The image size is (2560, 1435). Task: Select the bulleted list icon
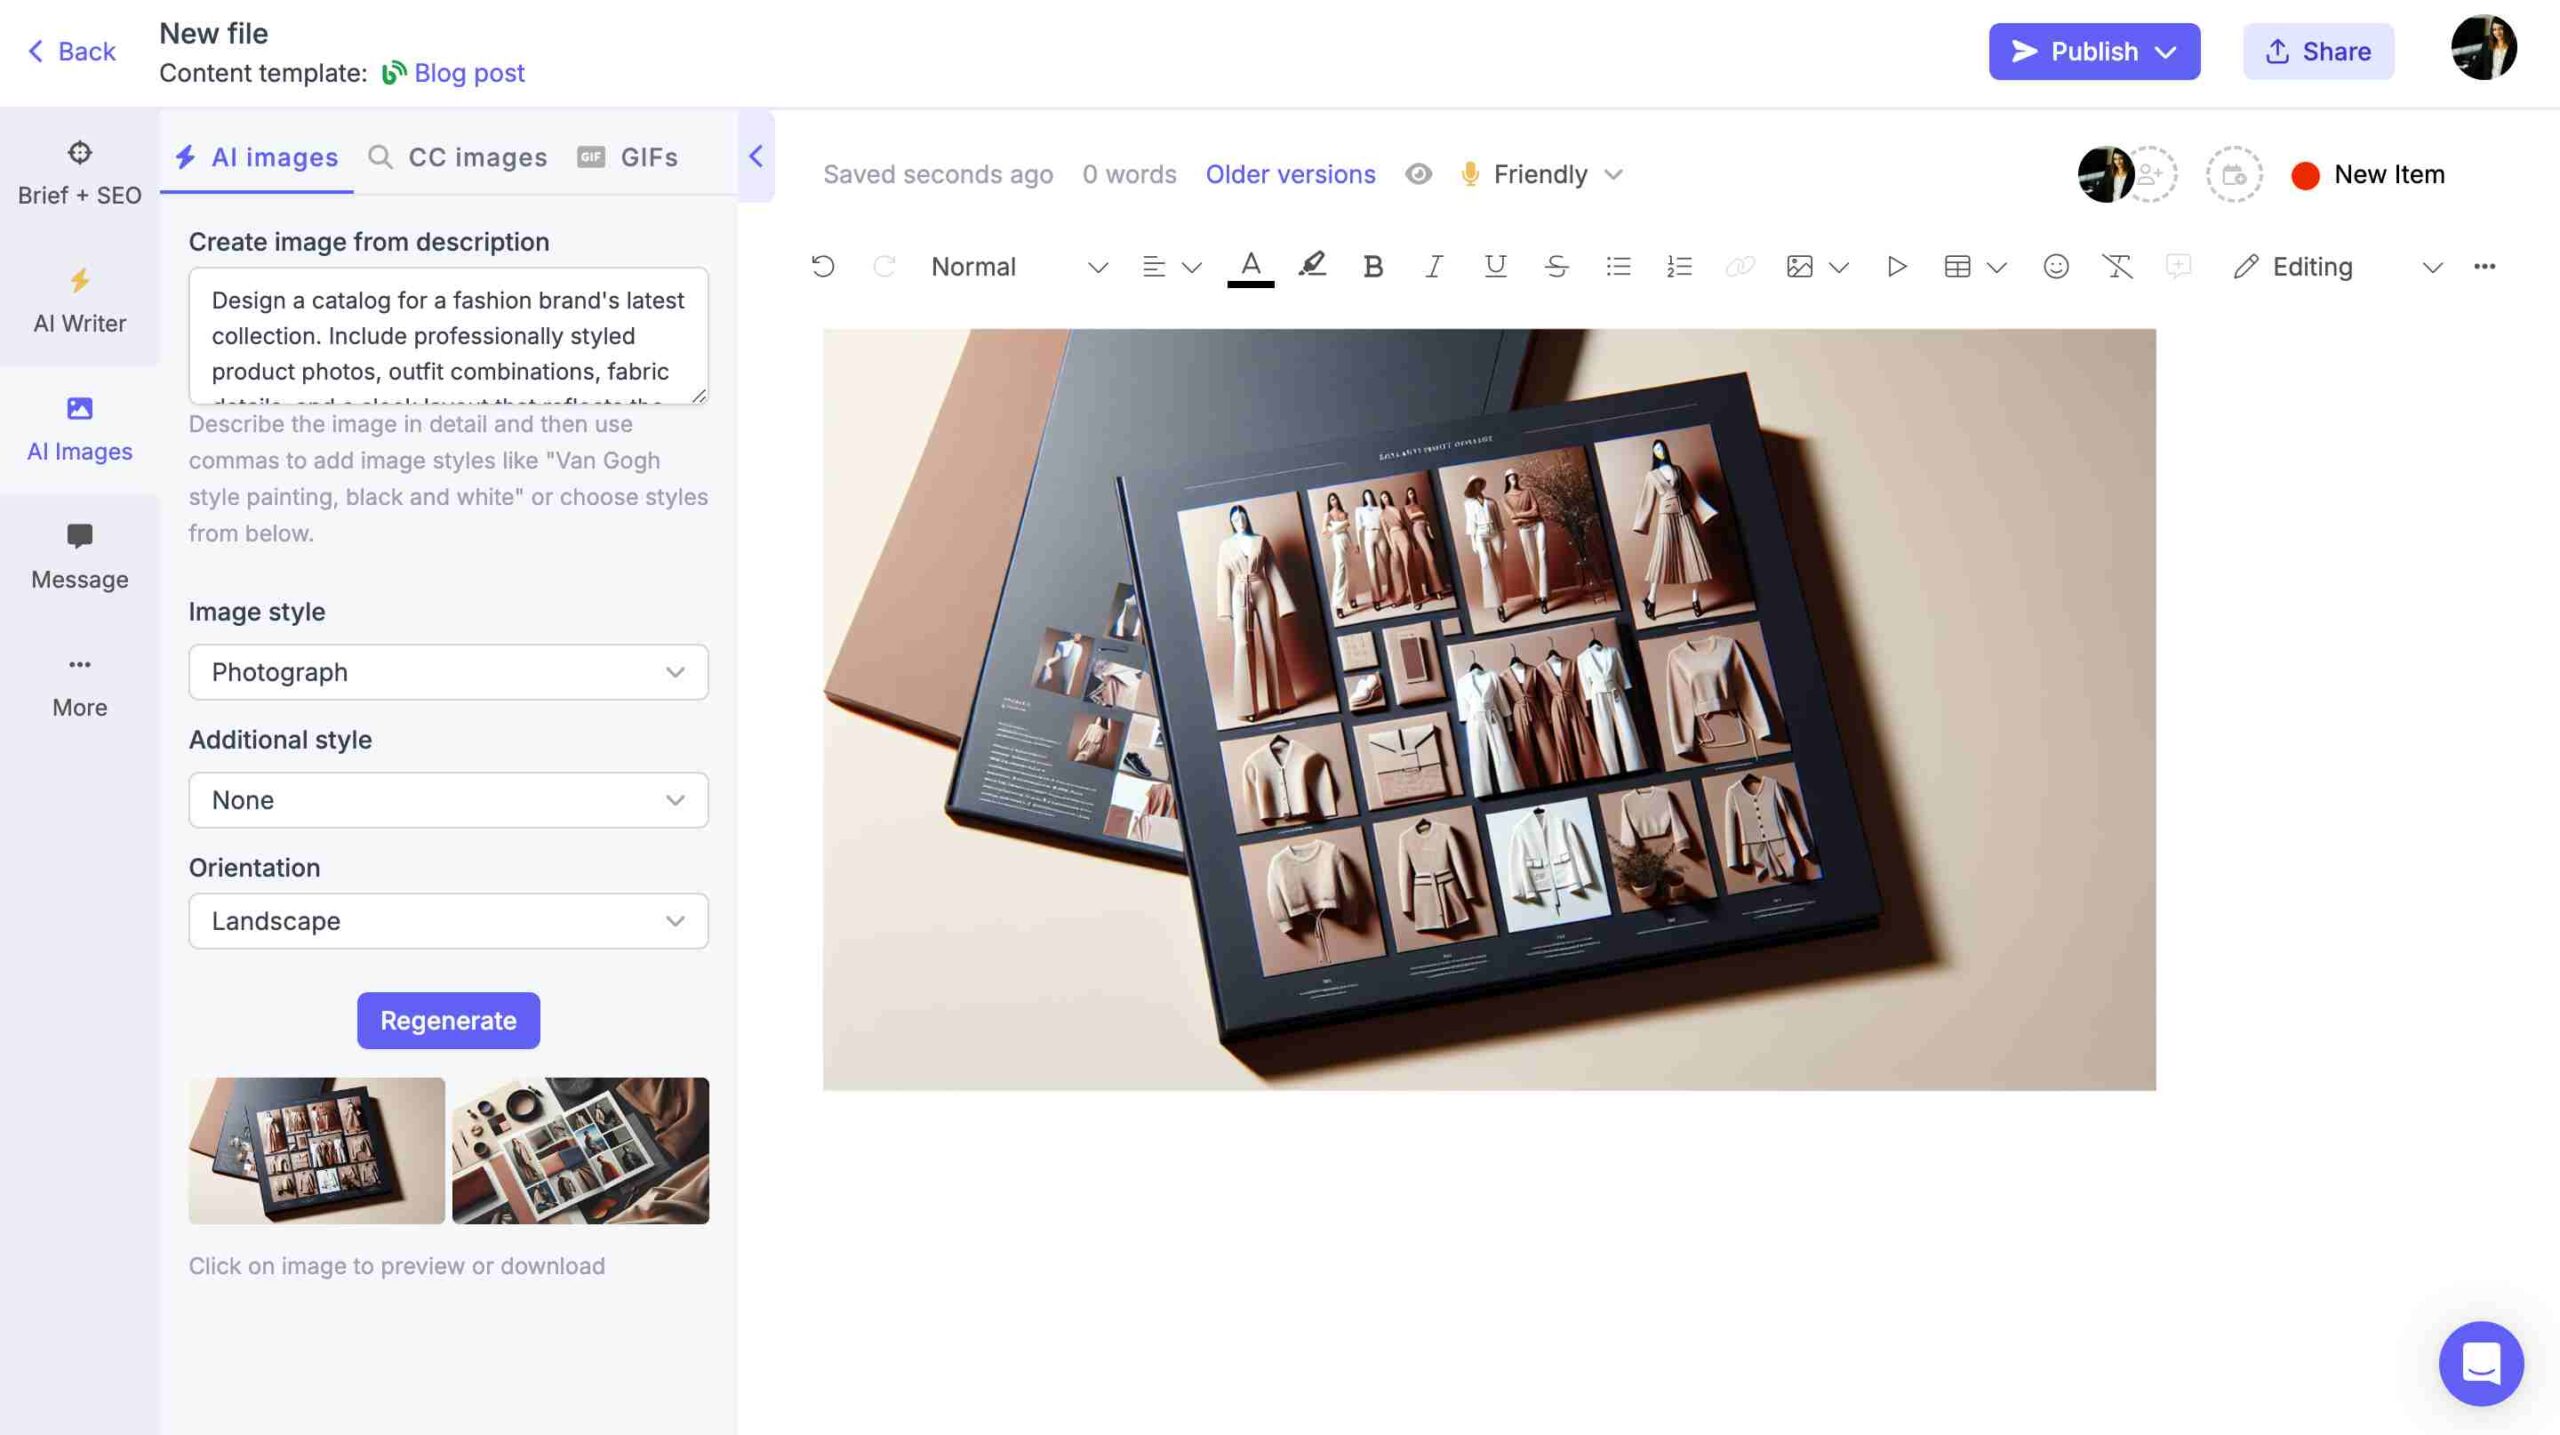click(x=1618, y=267)
